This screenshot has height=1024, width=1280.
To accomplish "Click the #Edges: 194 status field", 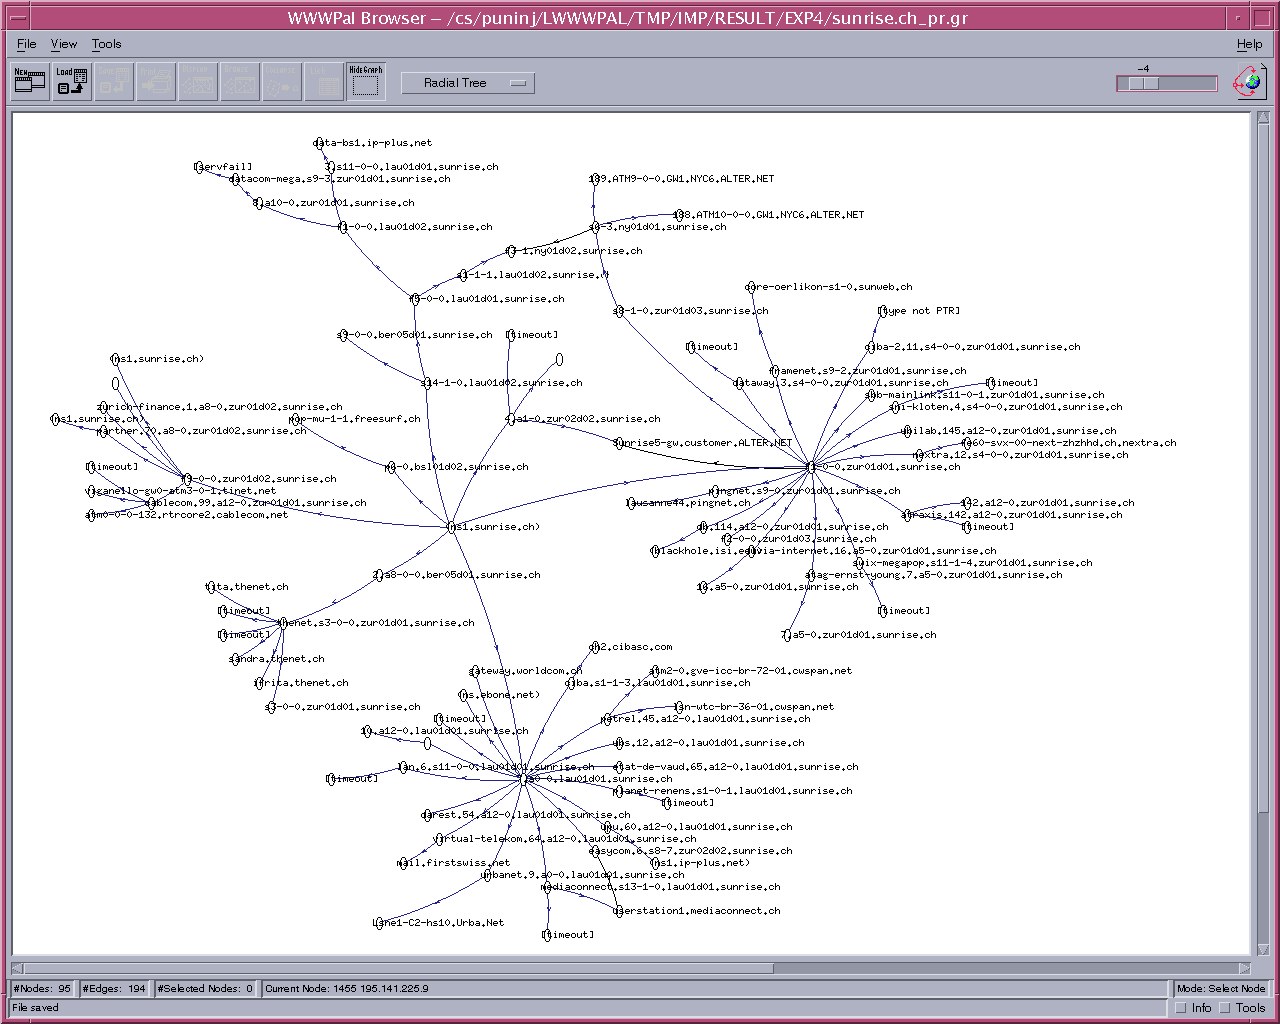I will [x=114, y=988].
